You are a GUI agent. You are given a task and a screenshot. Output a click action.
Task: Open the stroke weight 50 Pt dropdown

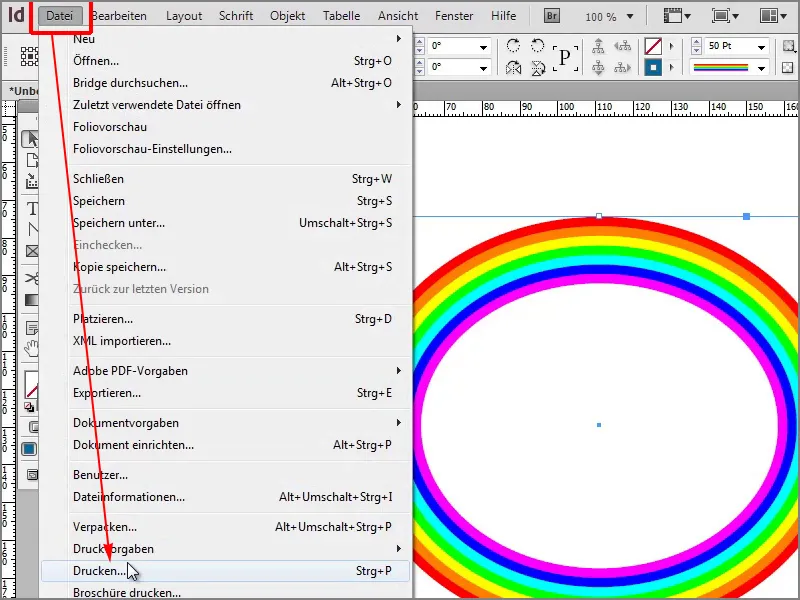[x=762, y=46]
